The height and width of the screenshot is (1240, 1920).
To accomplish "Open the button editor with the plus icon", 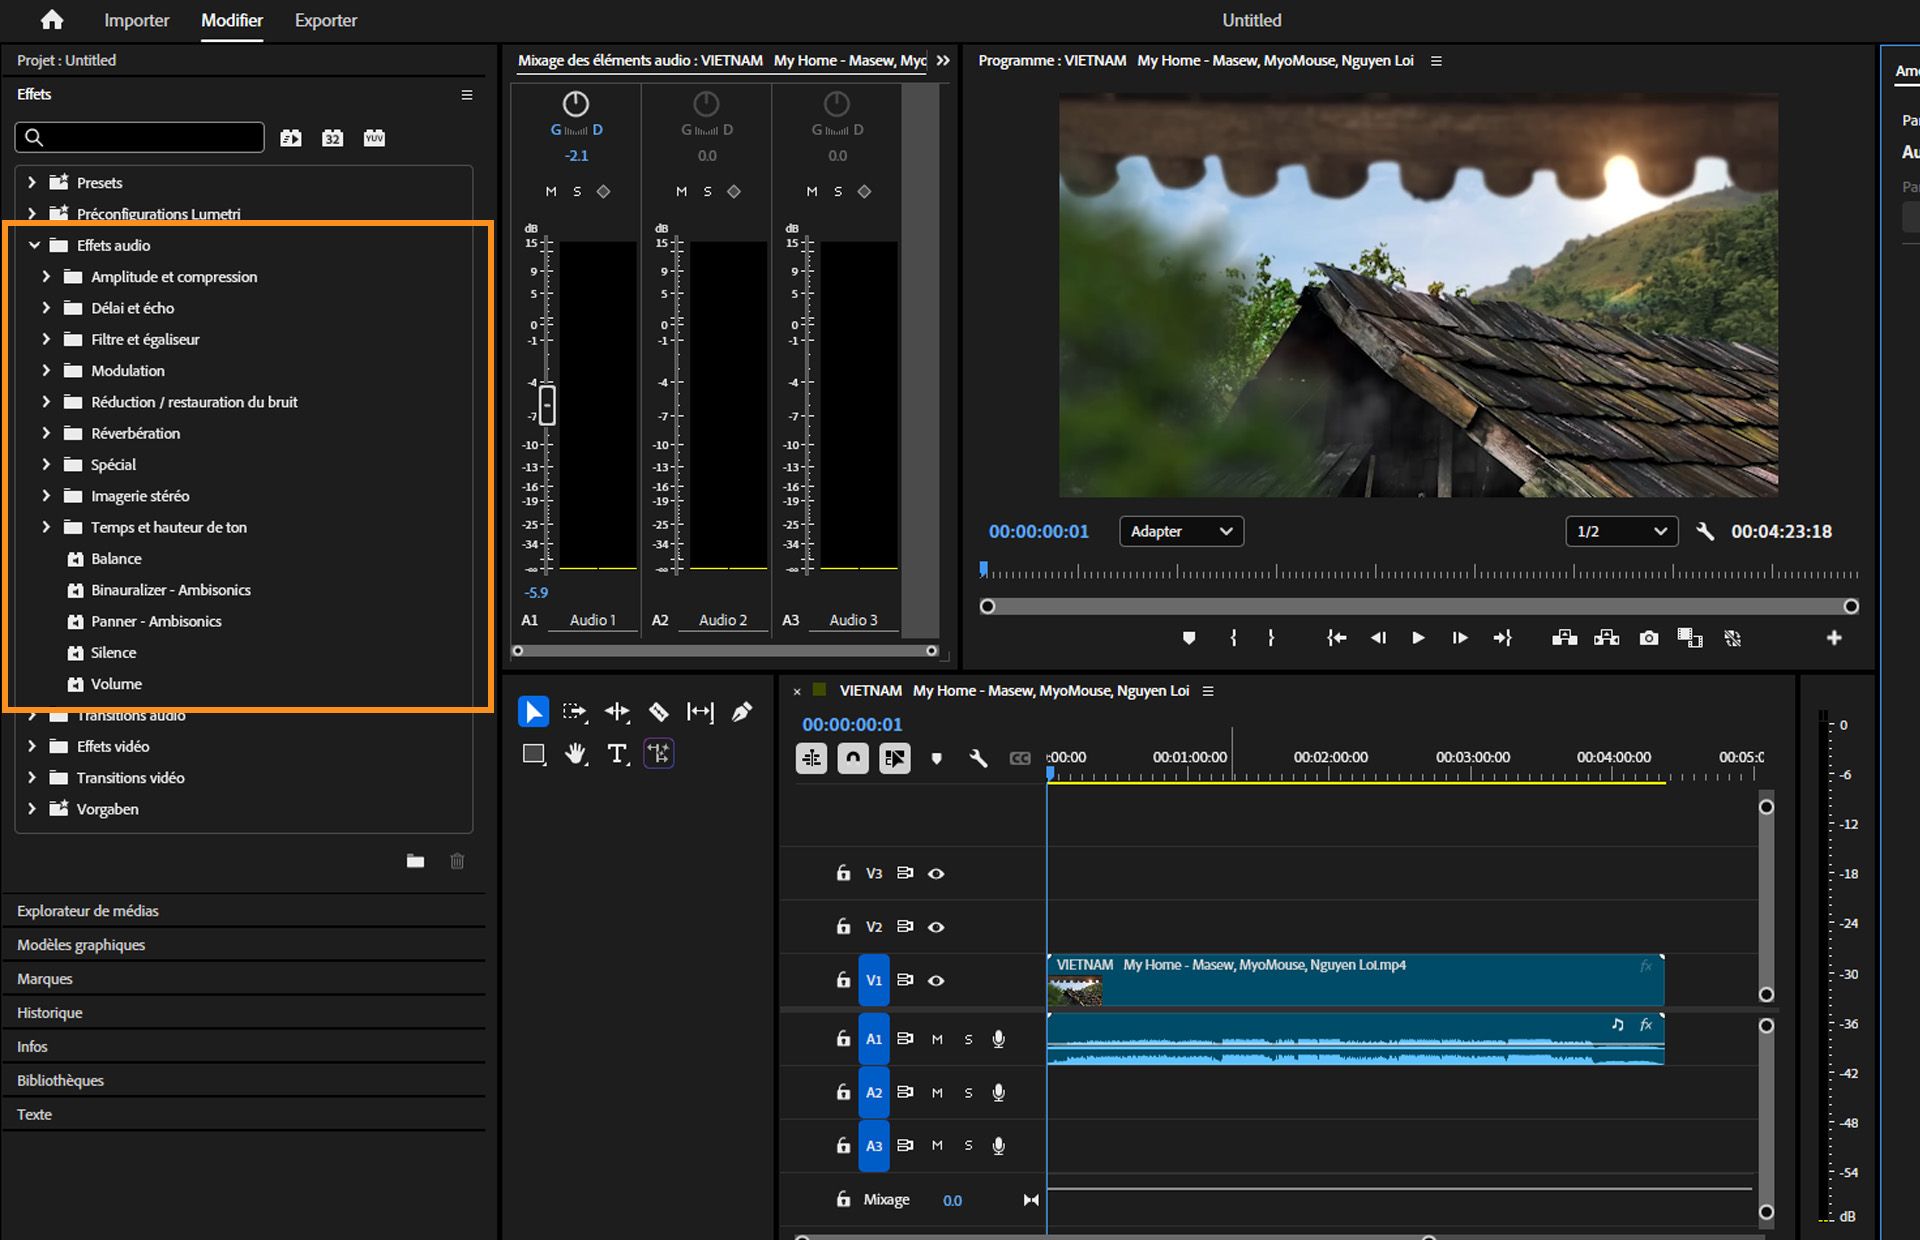I will pyautogui.click(x=1835, y=637).
